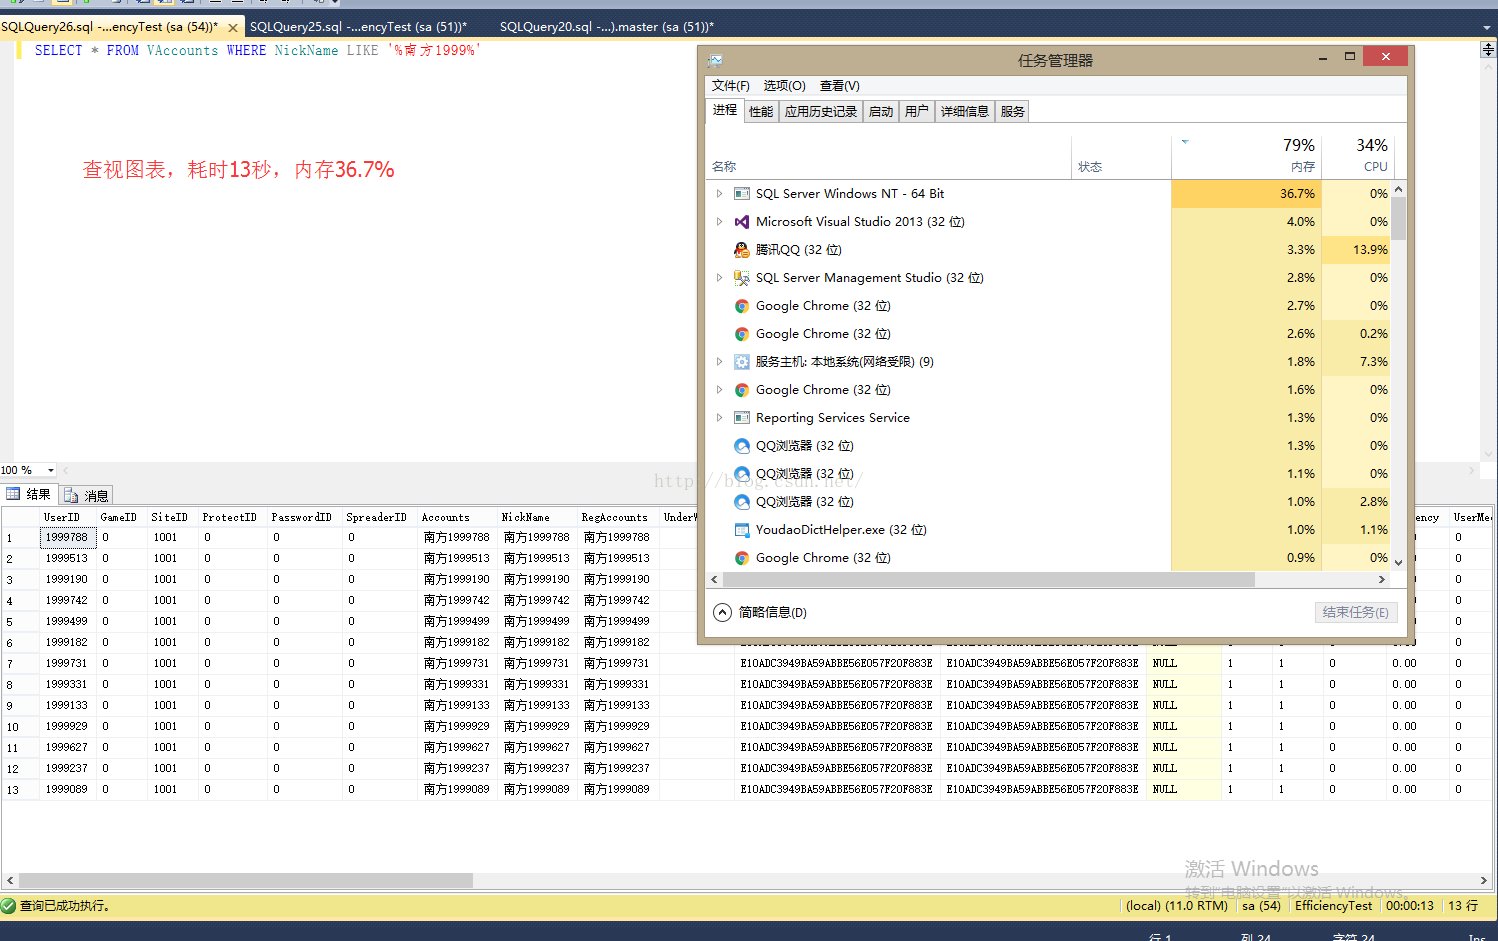Expand the Reporting Services Service process

[719, 418]
